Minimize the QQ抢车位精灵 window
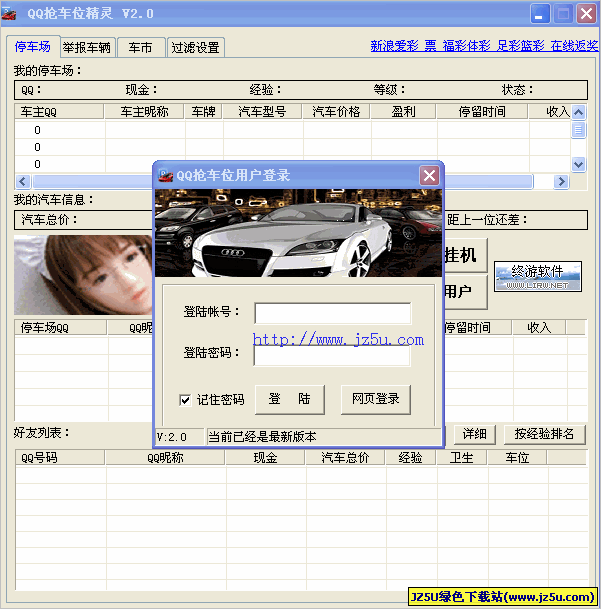Image resolution: width=601 pixels, height=609 pixels. click(x=540, y=14)
